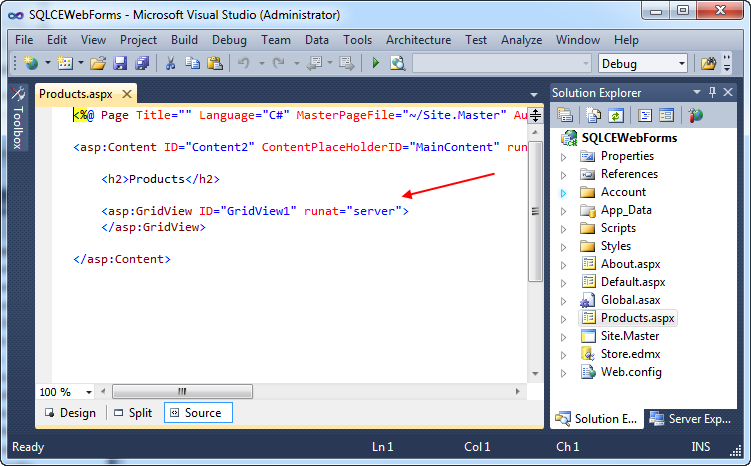Expand the References node
751x466 pixels.
[563, 175]
